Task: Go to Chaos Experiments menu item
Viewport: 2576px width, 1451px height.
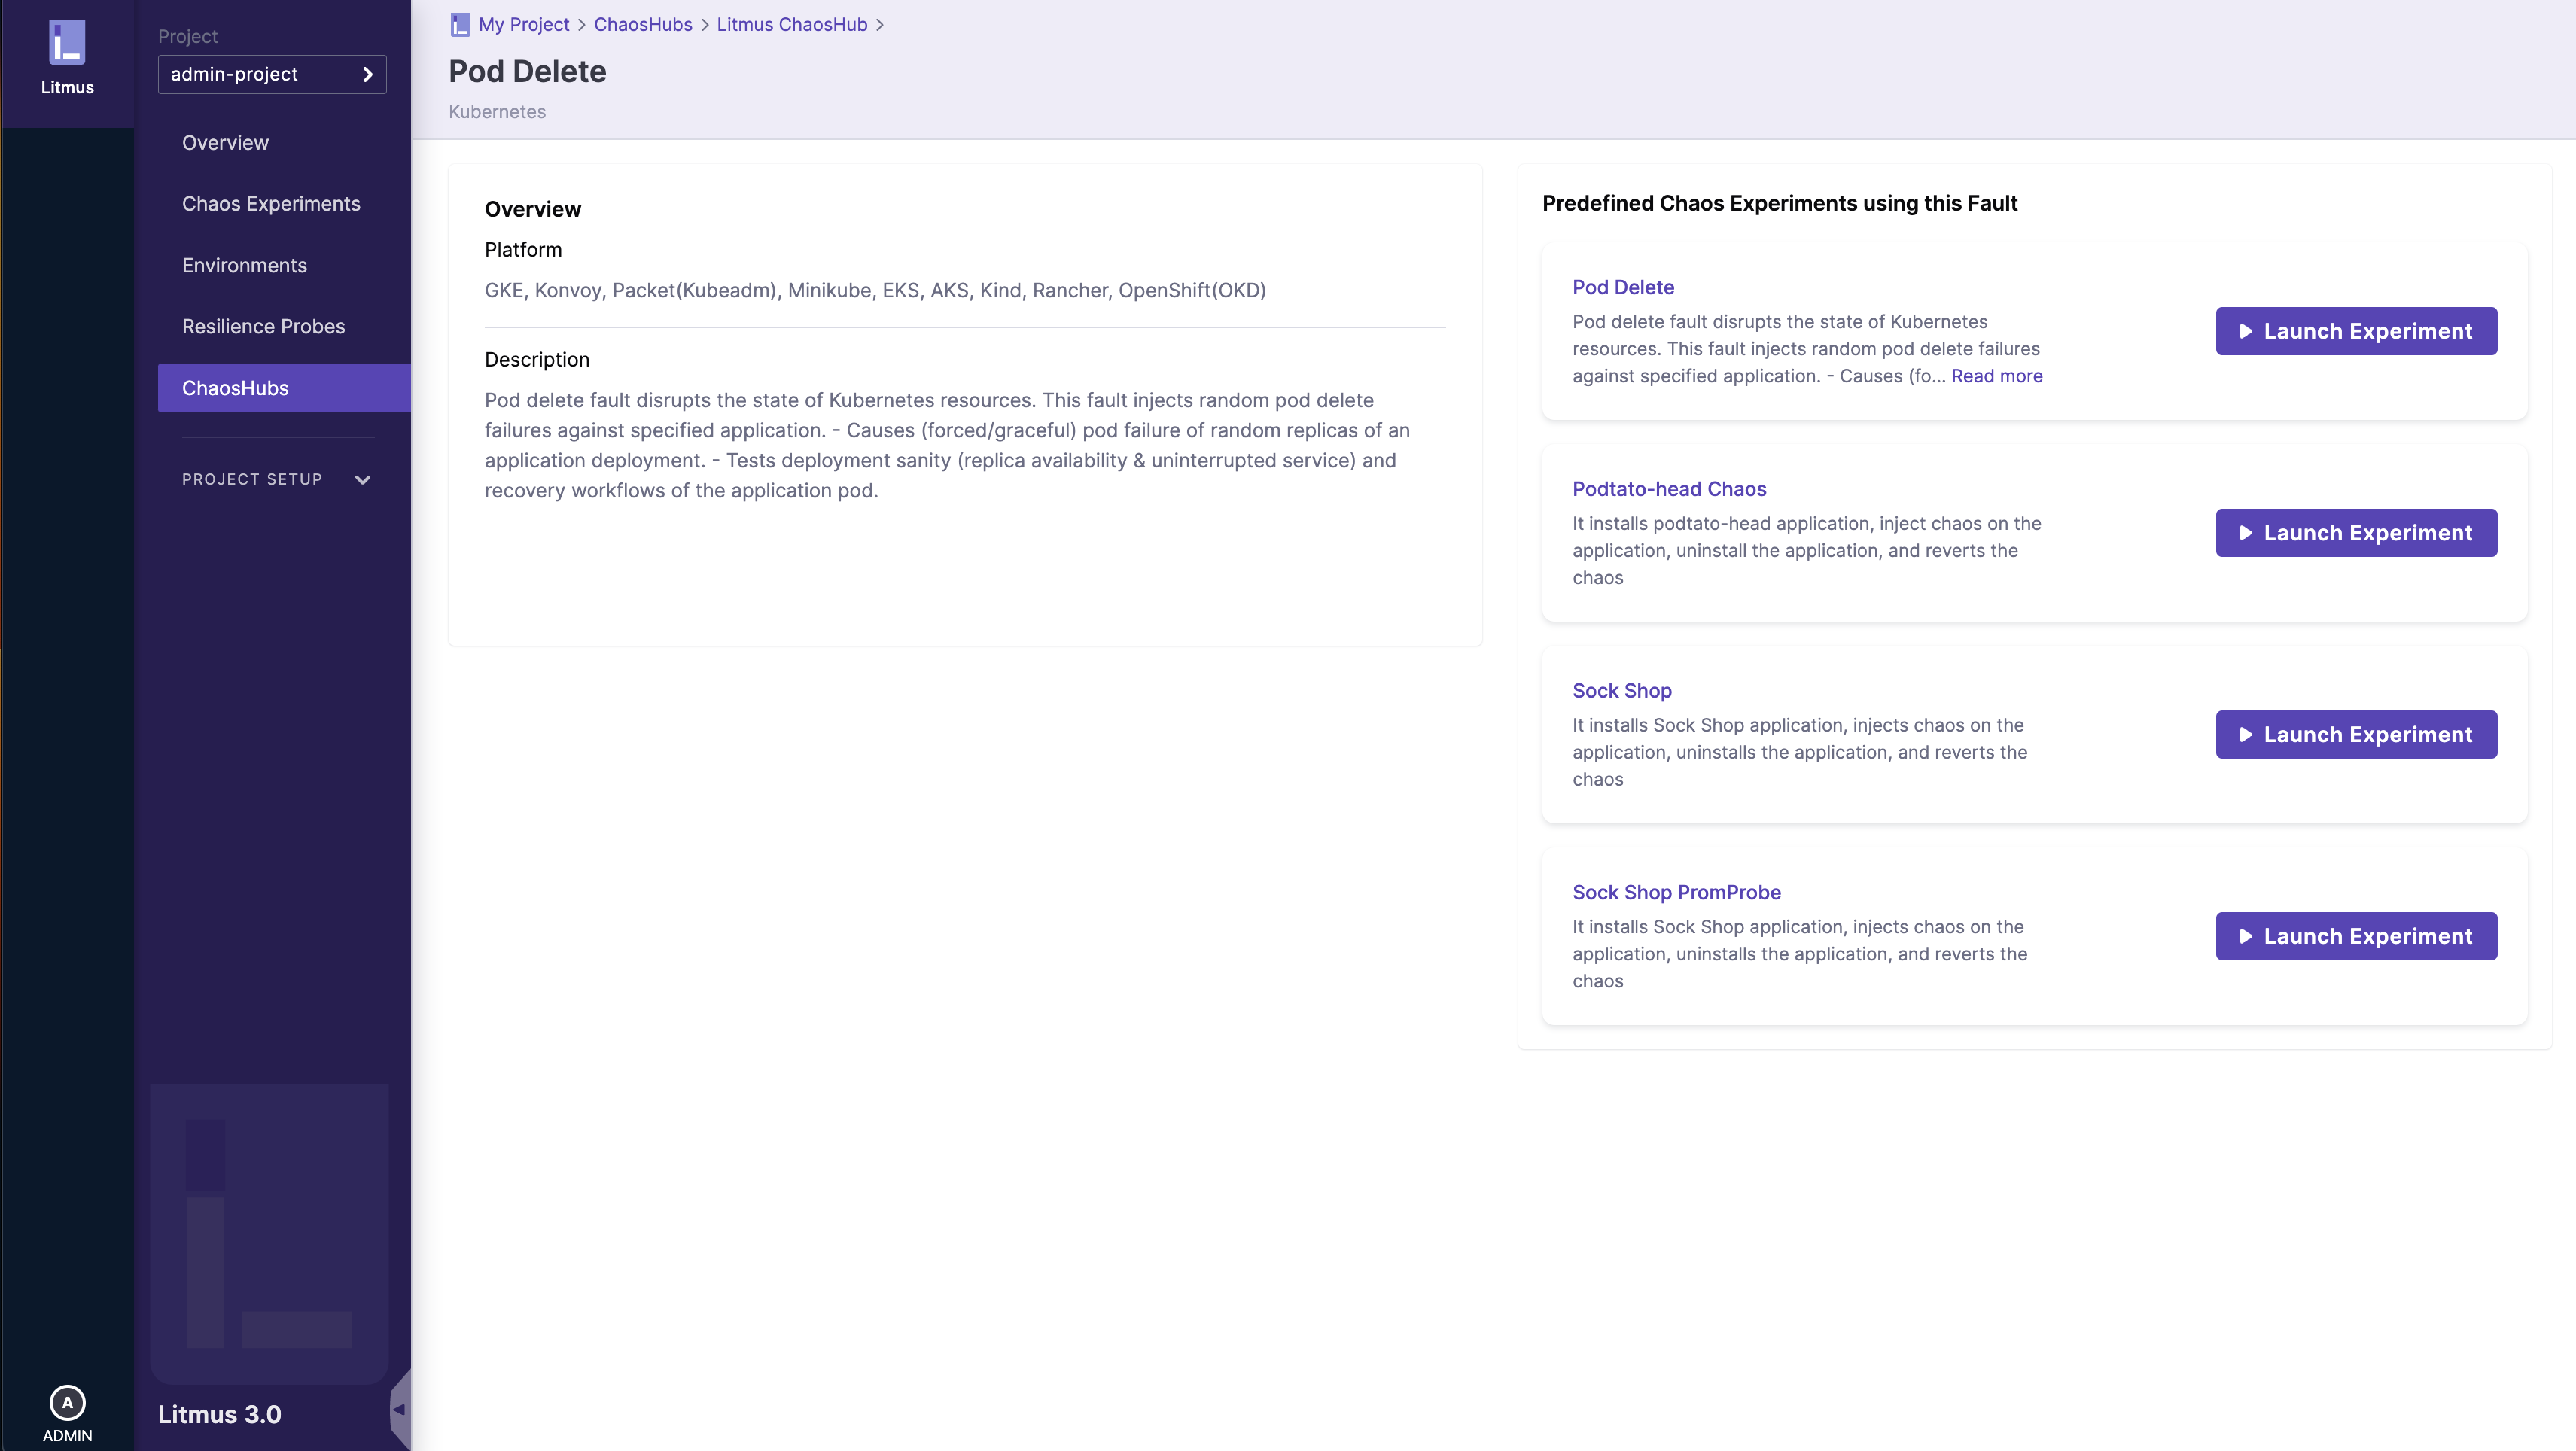Action: [x=271, y=204]
